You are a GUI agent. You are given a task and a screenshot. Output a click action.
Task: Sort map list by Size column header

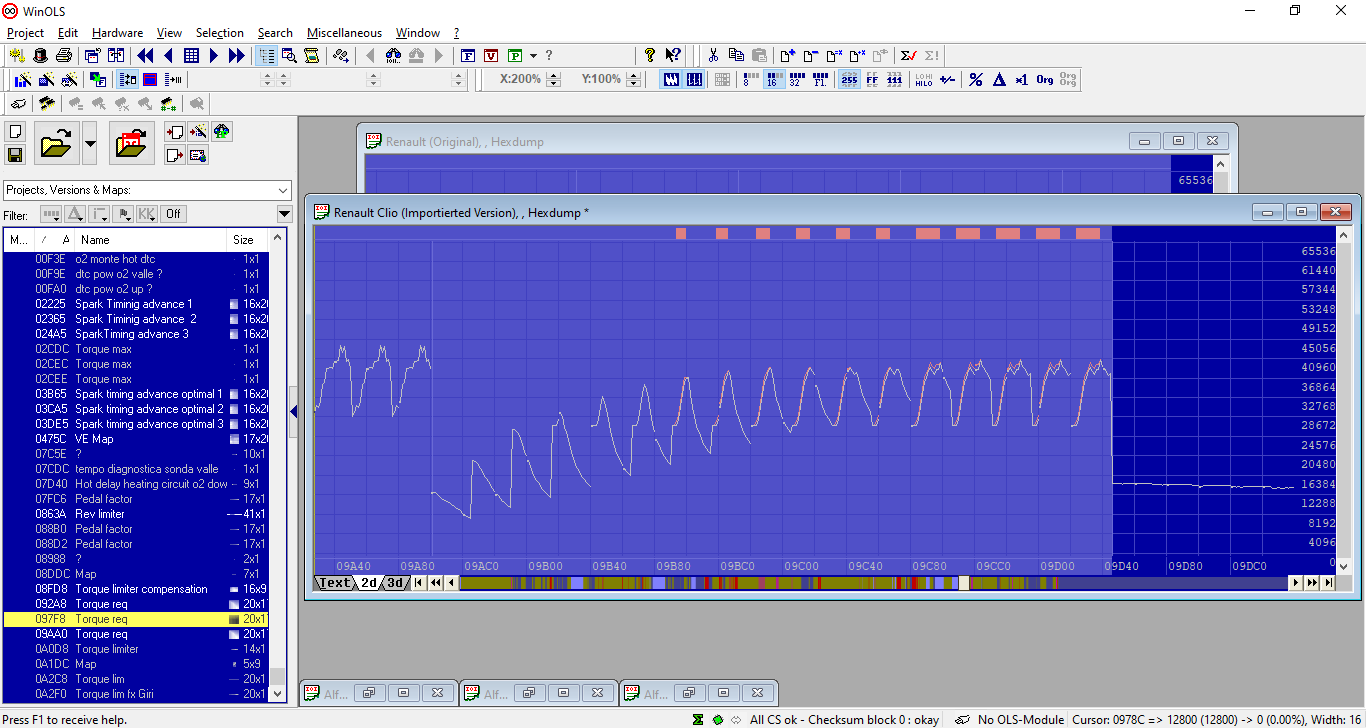pyautogui.click(x=248, y=240)
